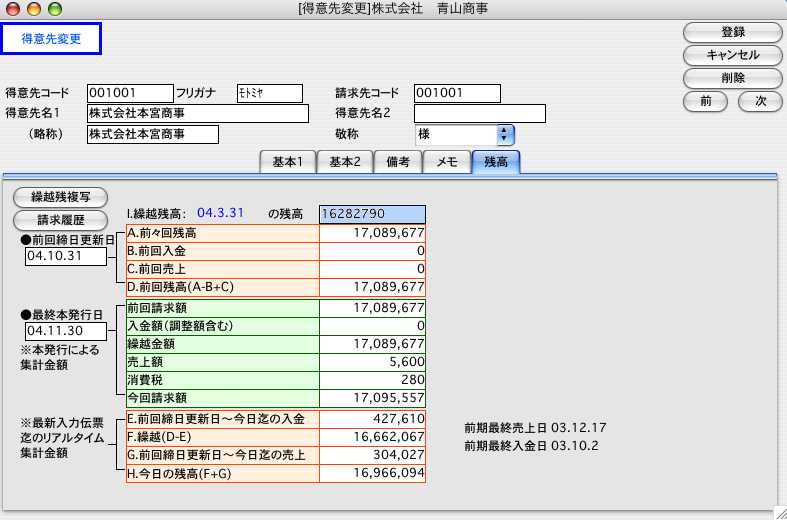Go to next record with 次
This screenshot has height=520, width=787.
coord(760,101)
